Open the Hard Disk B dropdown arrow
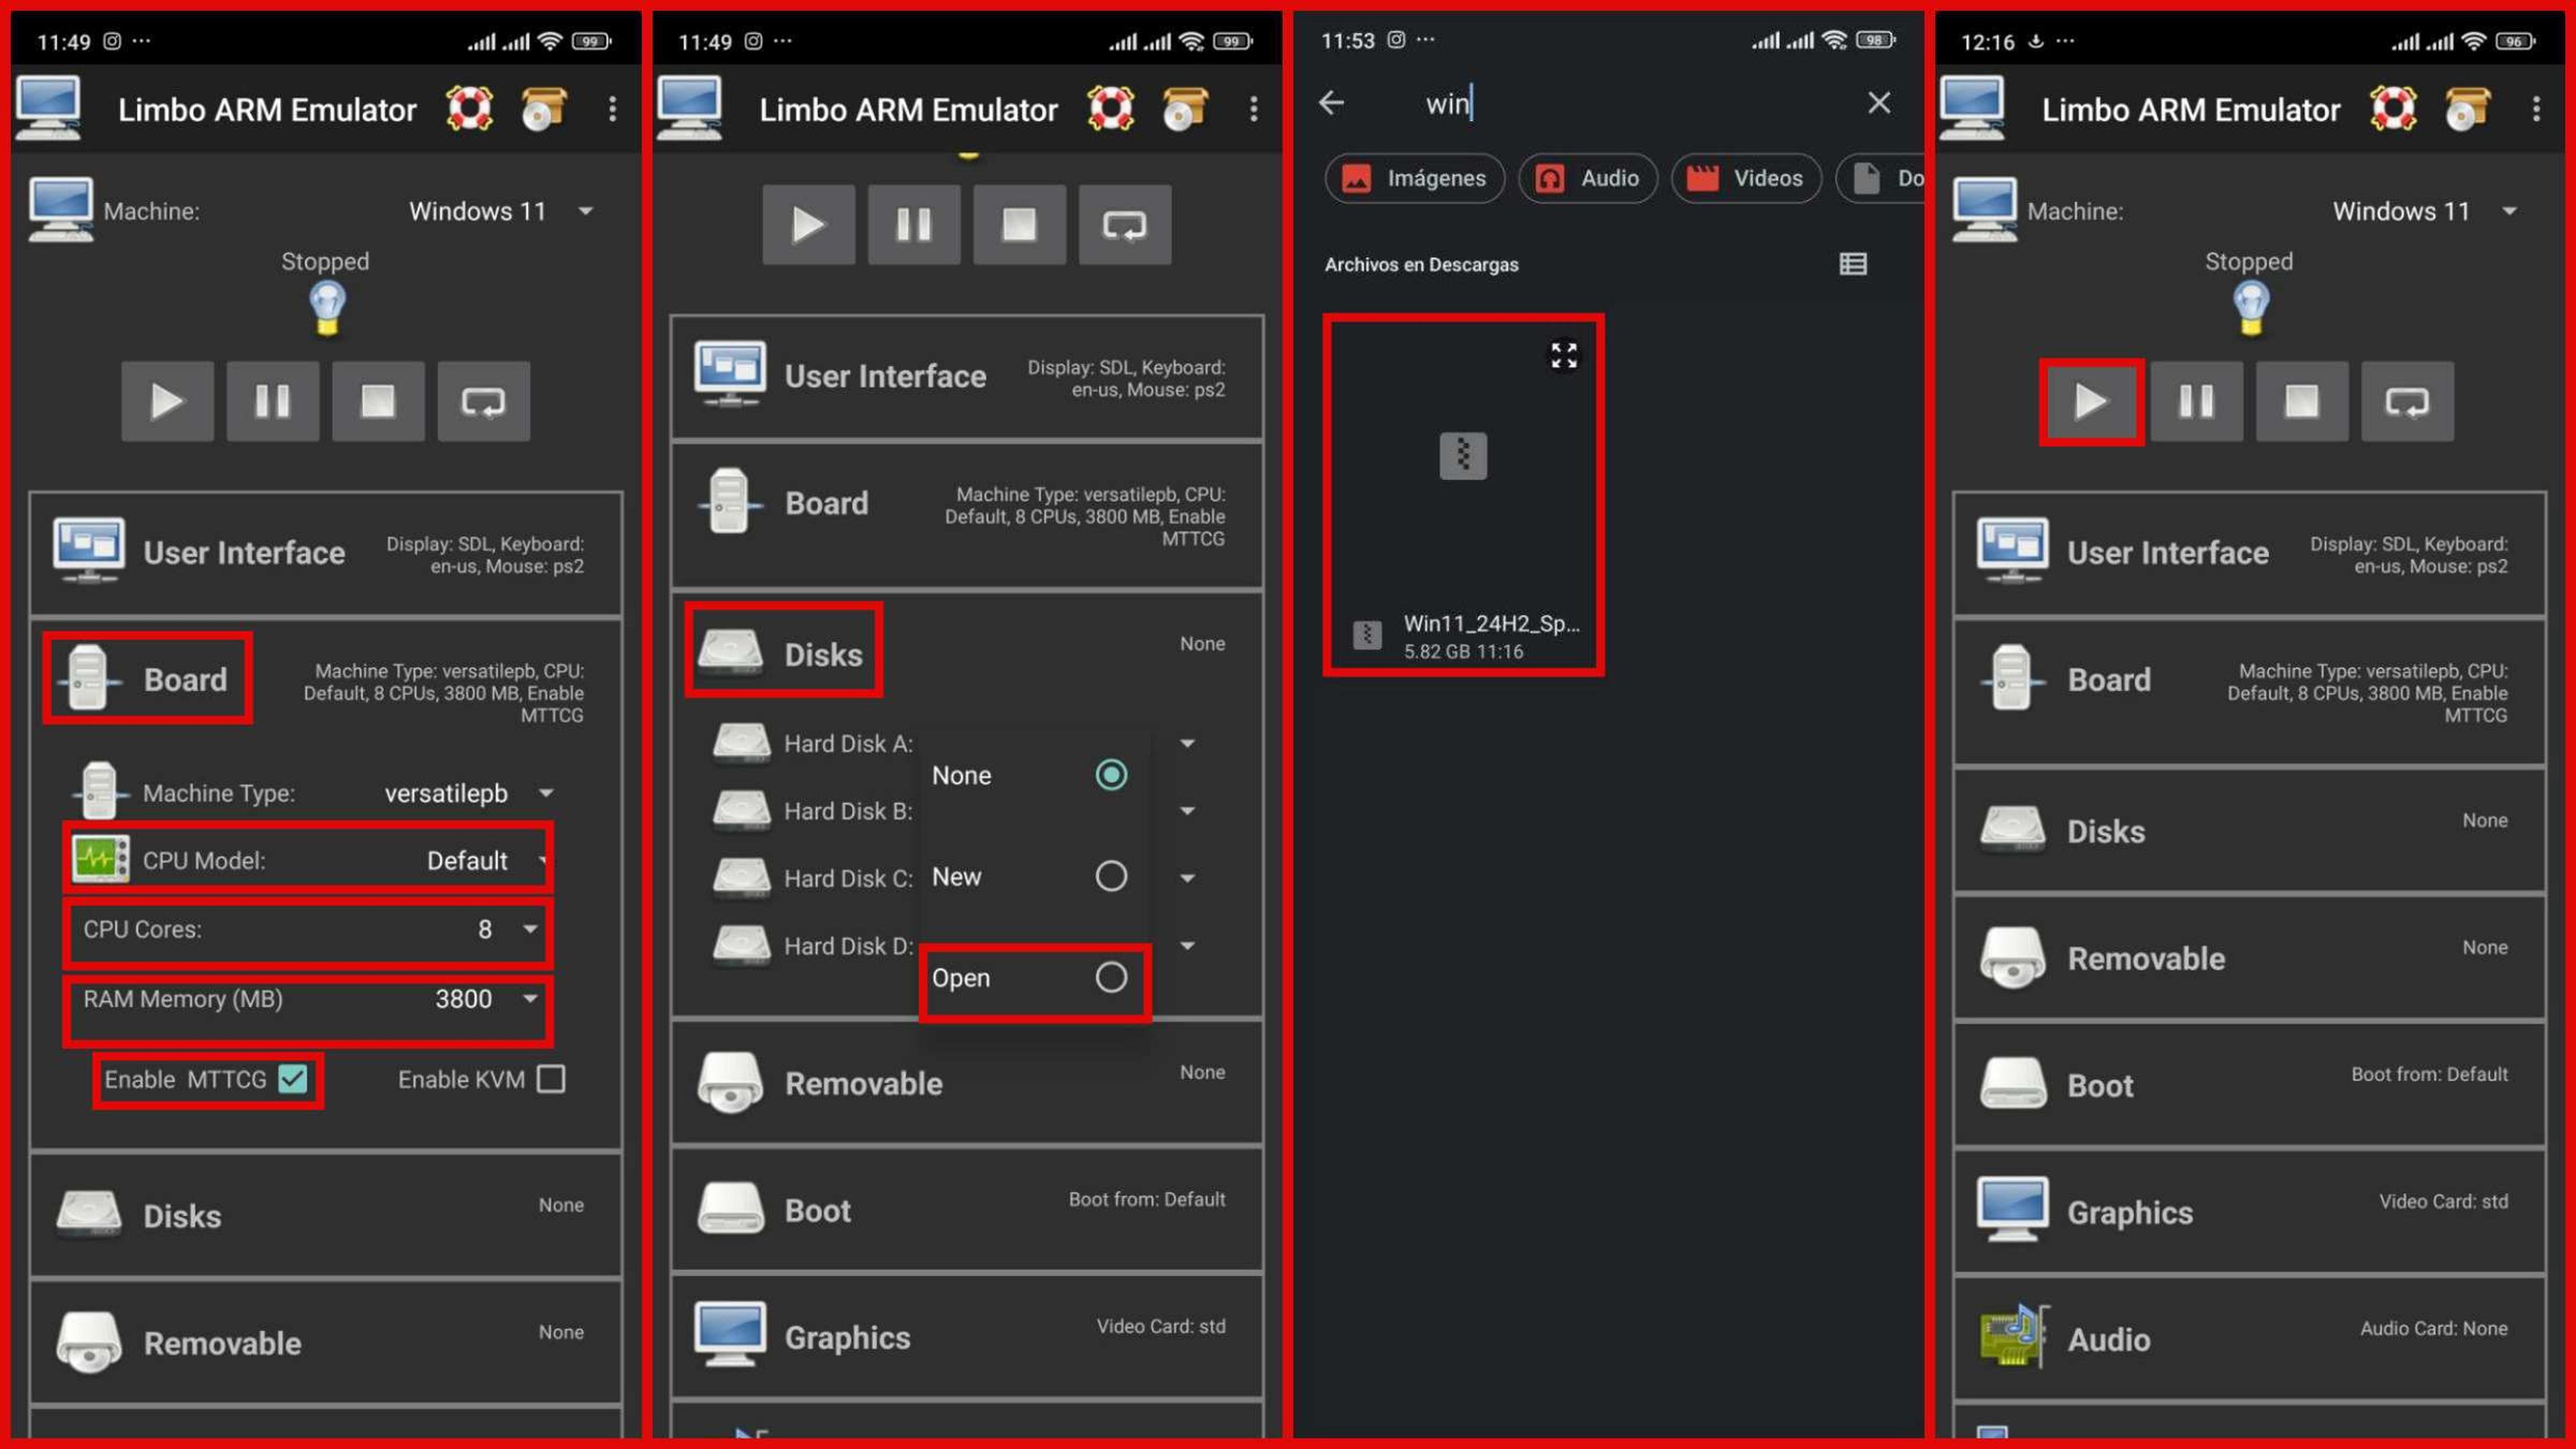 [x=1187, y=811]
